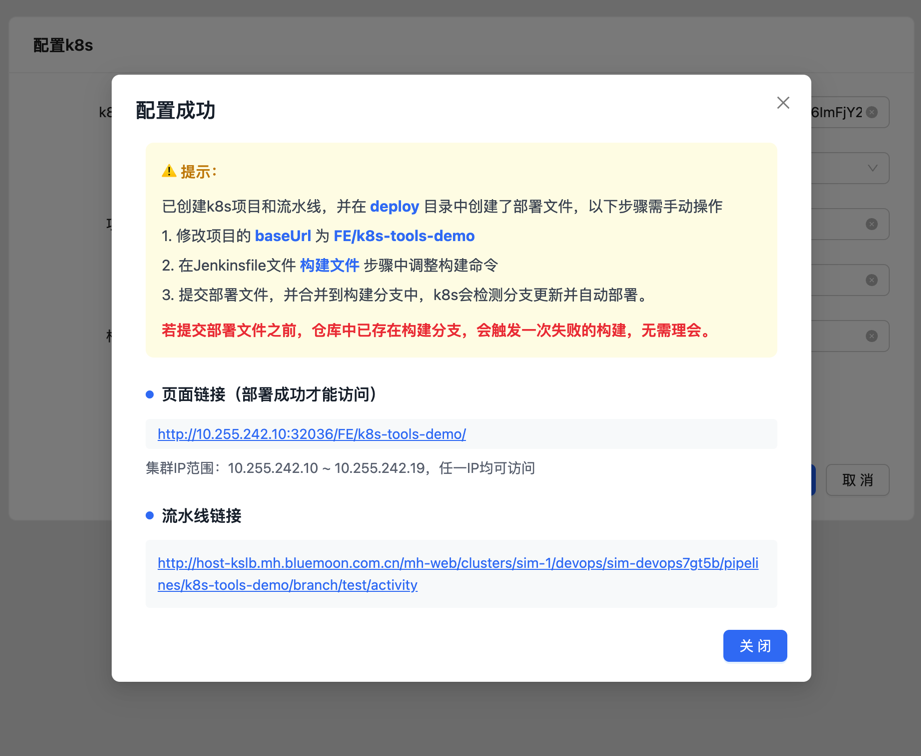Click the highlighted FE/k8s-tools-demo text
921x756 pixels.
click(404, 236)
